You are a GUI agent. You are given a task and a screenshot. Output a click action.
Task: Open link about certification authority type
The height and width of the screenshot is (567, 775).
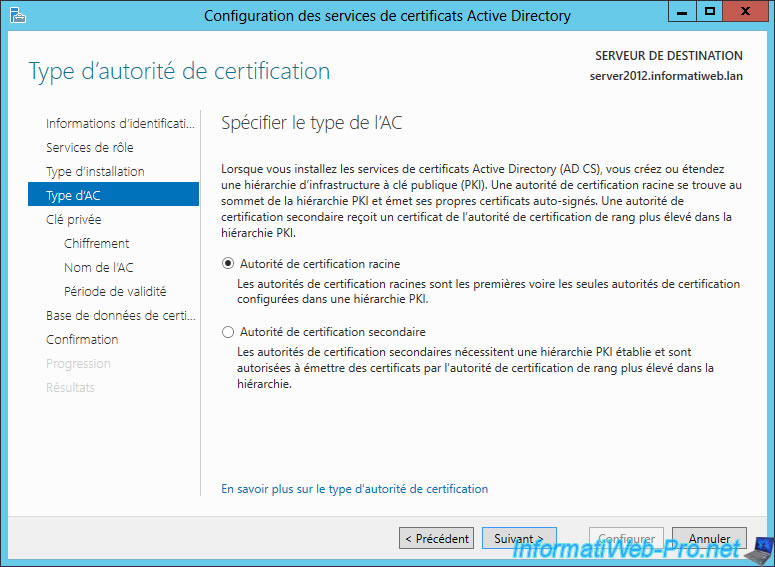coord(354,489)
